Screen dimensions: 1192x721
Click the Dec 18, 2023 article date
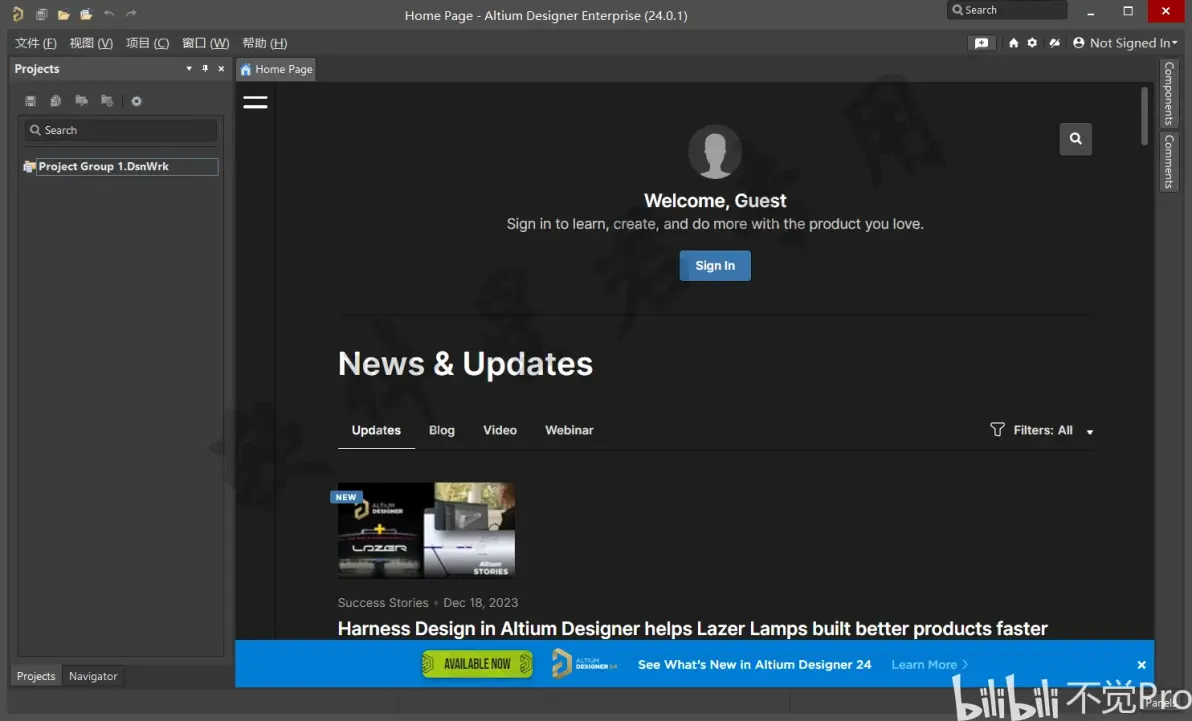(x=480, y=602)
